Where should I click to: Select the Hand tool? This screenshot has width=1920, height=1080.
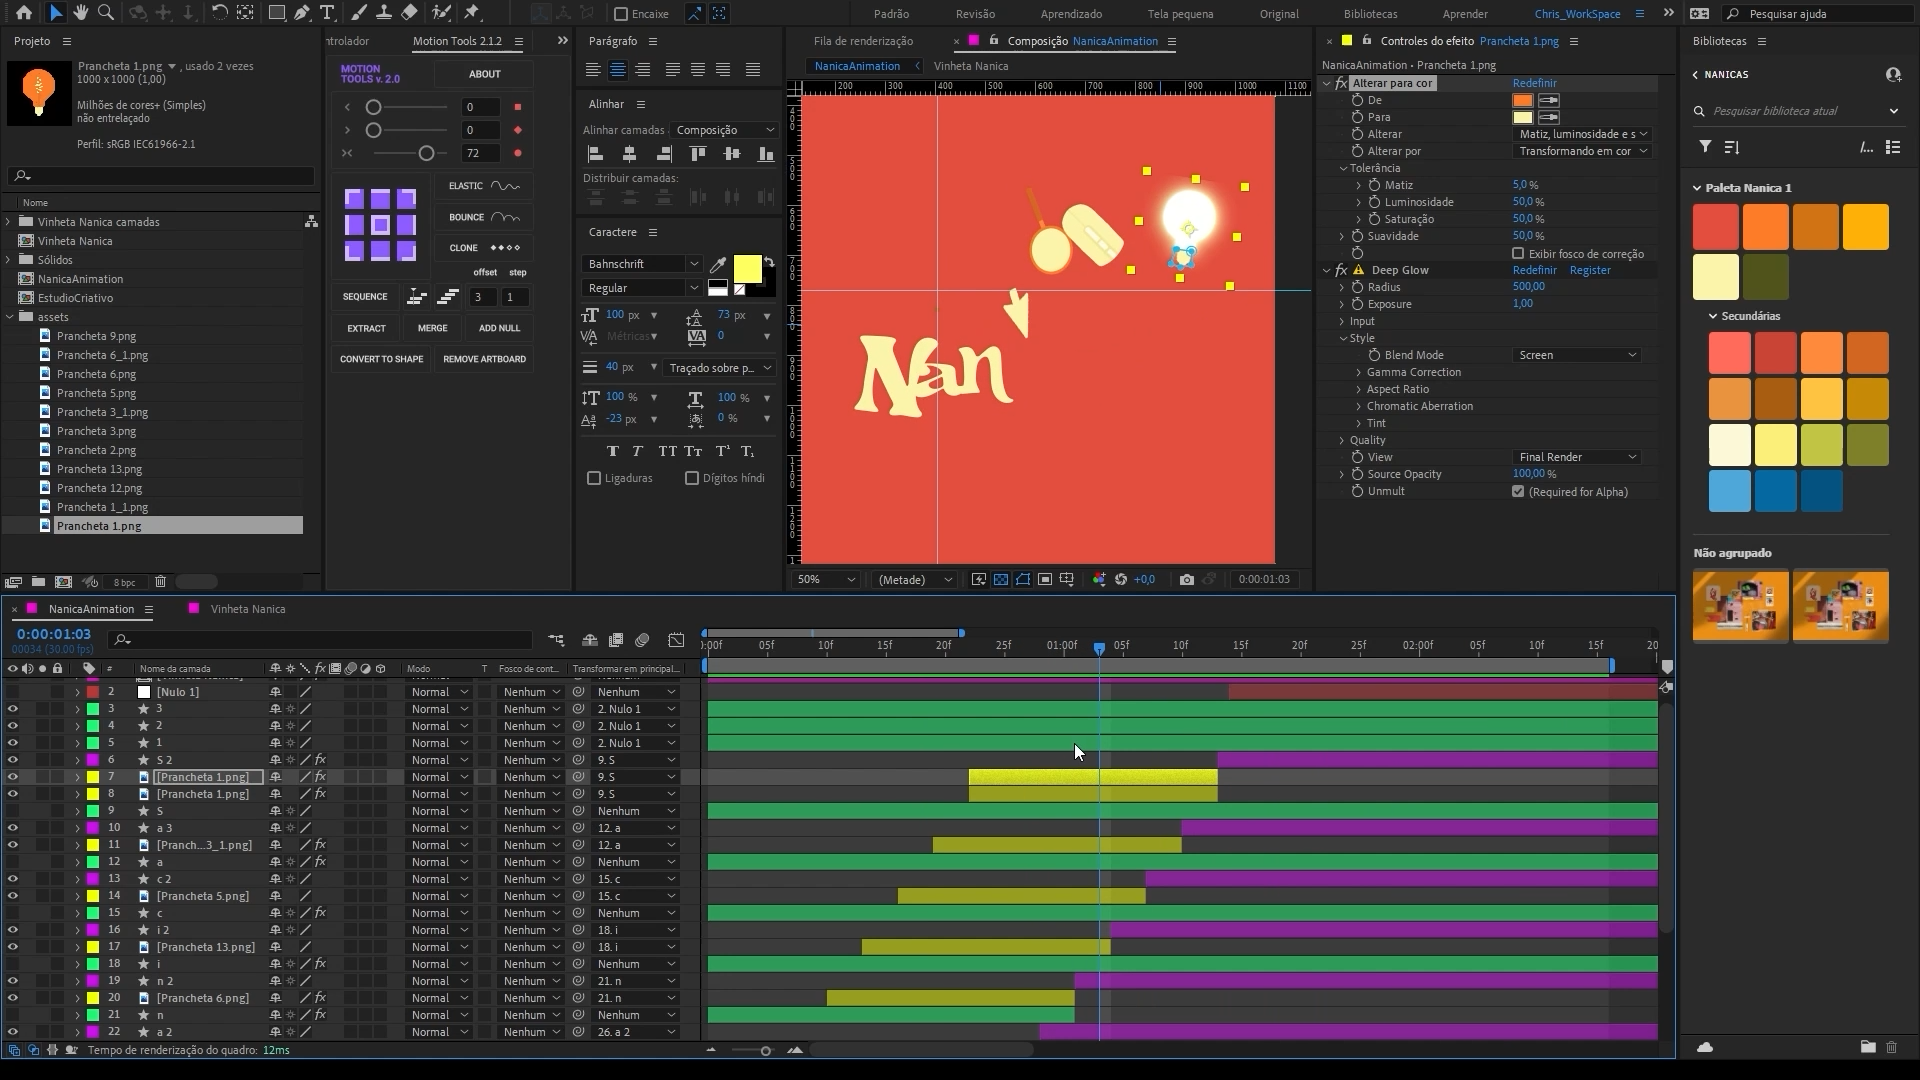coord(80,13)
